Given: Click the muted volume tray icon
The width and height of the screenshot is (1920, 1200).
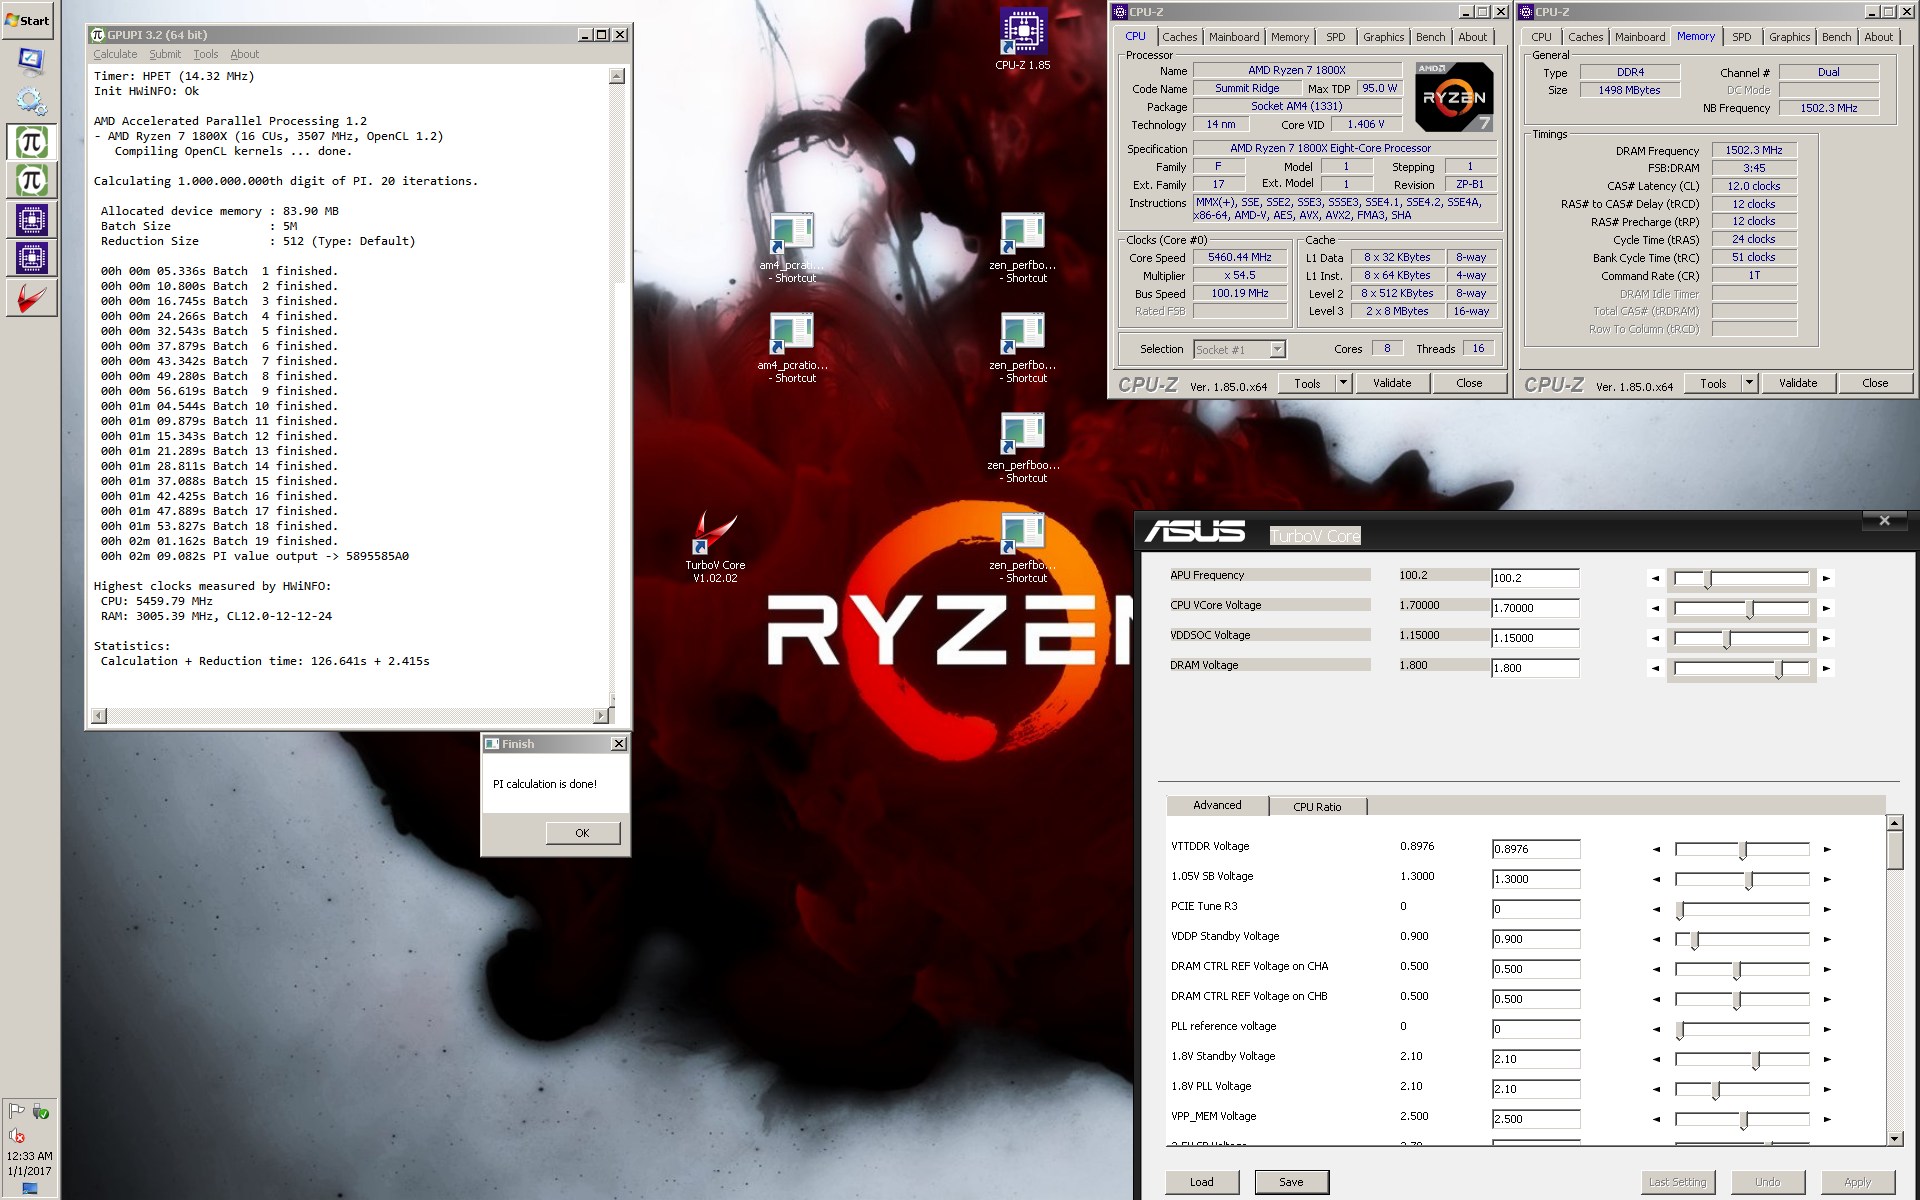Looking at the screenshot, I should coord(17,1135).
